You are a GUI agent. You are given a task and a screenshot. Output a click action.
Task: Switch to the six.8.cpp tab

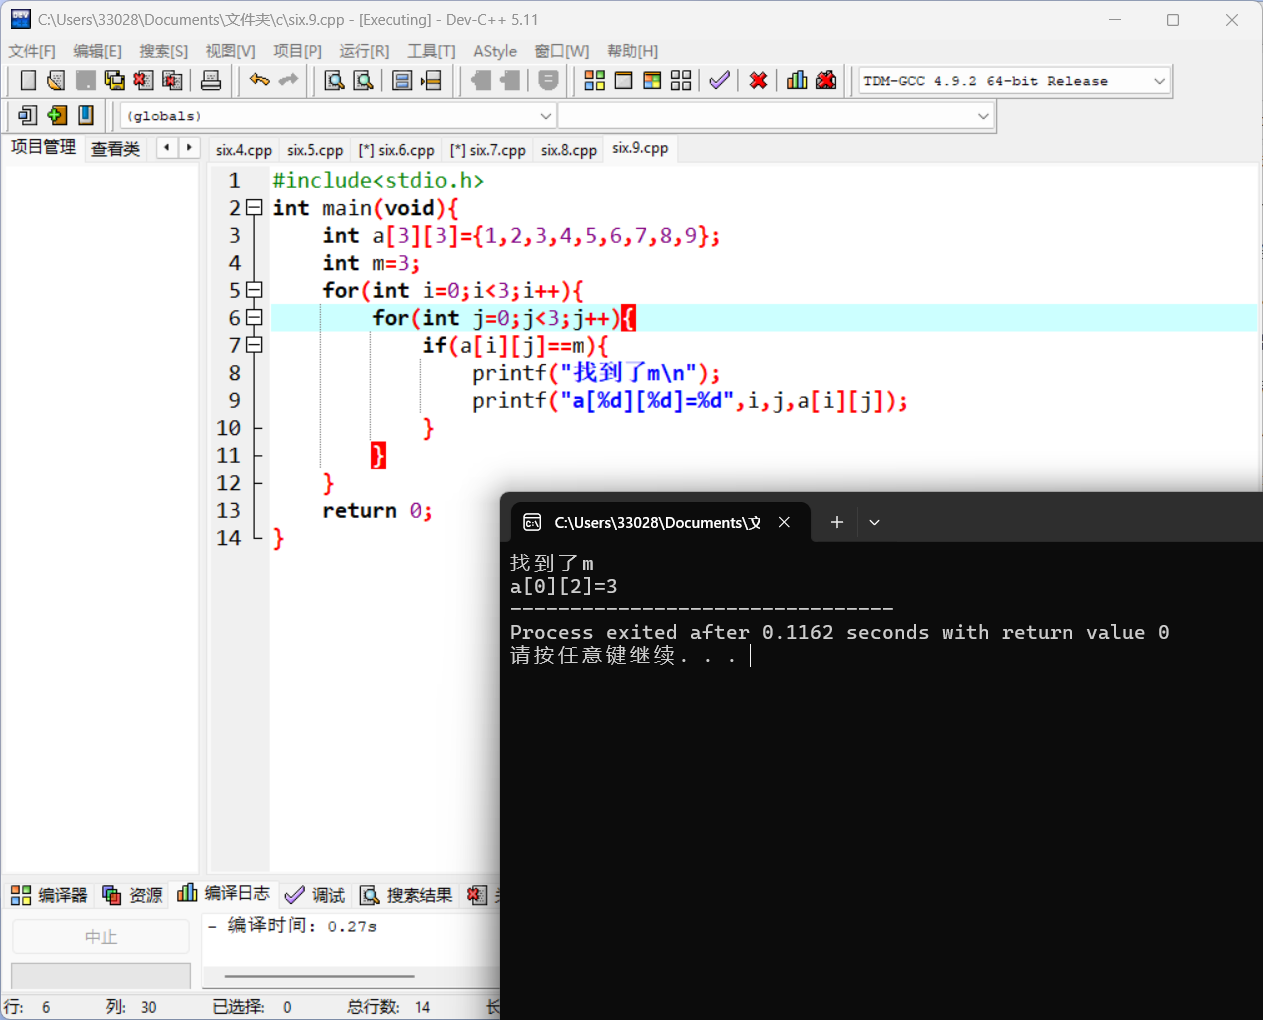point(569,150)
